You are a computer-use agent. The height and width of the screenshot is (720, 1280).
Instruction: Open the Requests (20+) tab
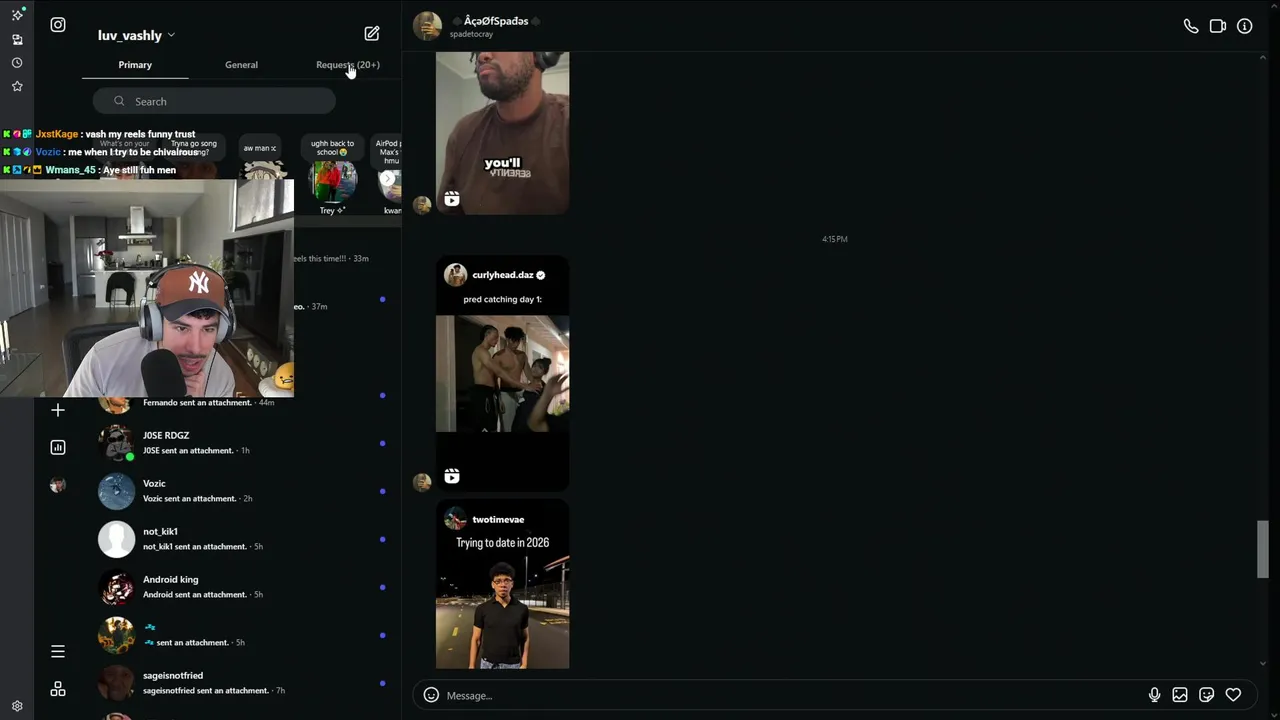point(348,65)
